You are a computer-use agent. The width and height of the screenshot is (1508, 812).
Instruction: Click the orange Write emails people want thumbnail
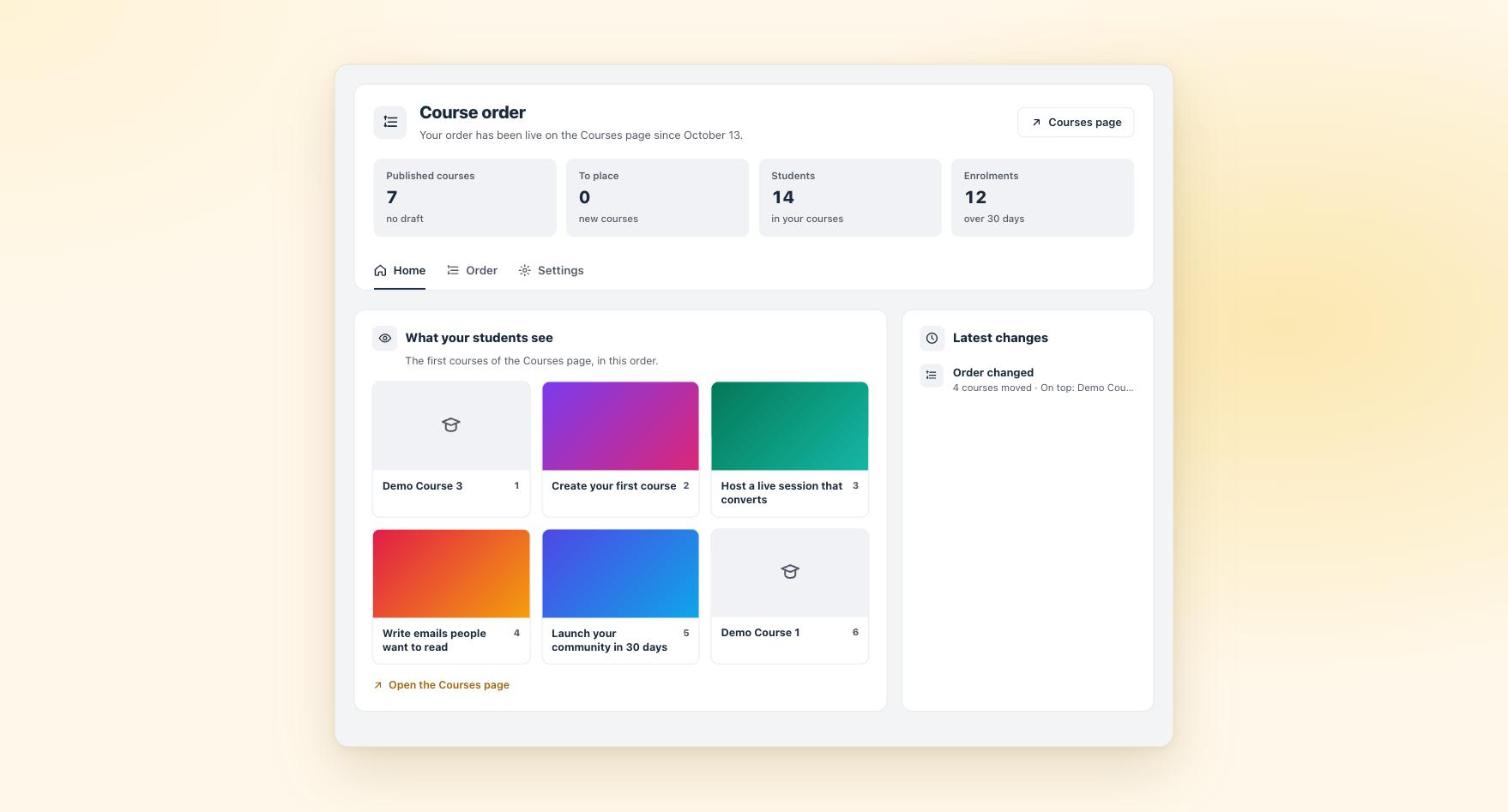[x=451, y=574]
